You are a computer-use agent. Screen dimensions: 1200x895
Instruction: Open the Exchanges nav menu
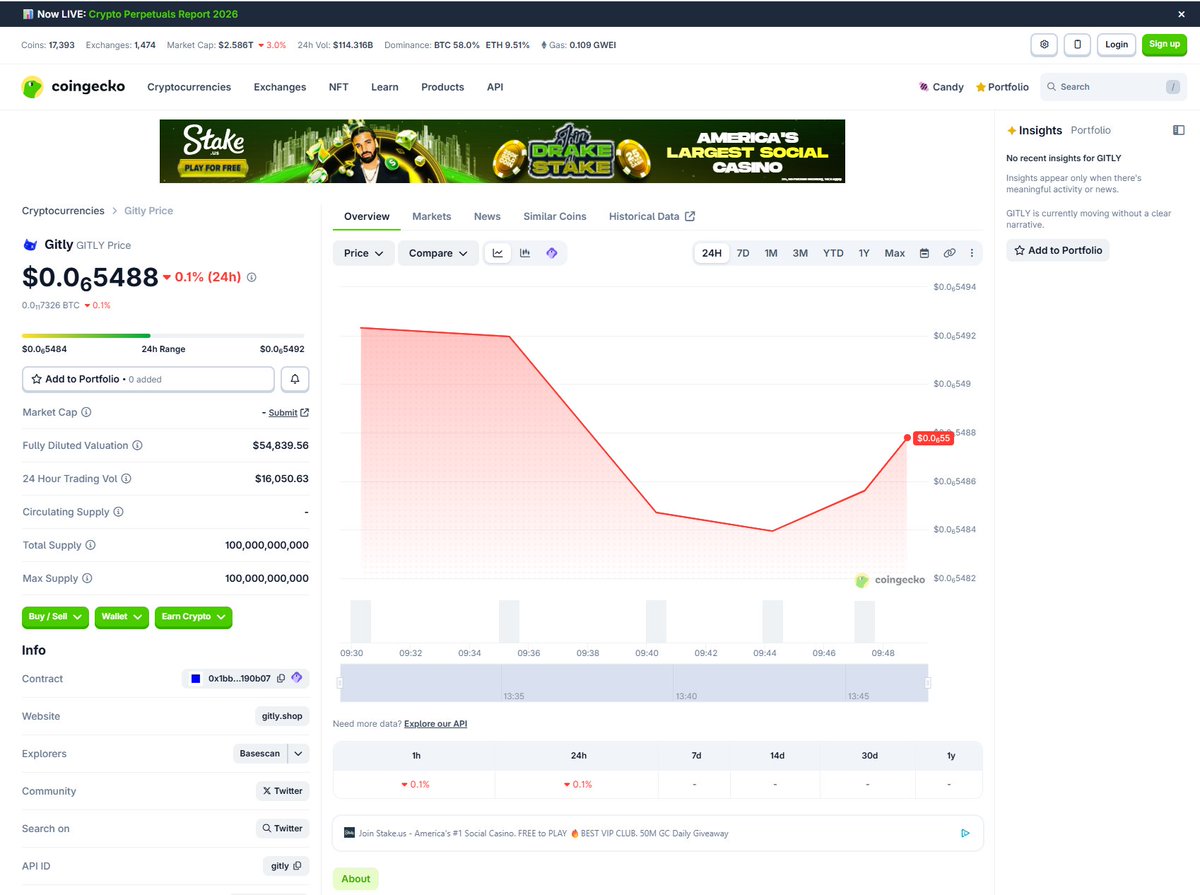point(280,87)
